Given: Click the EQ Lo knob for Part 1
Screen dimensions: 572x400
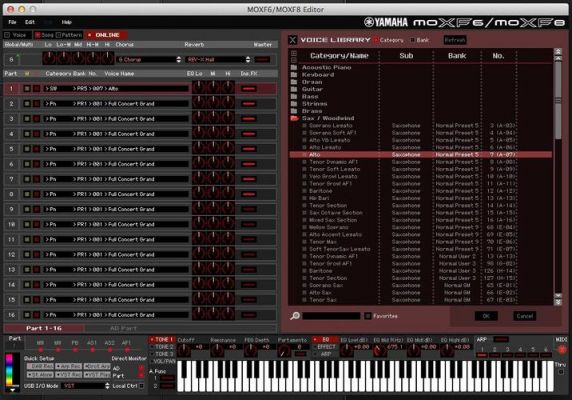Looking at the screenshot, I should click(199, 88).
